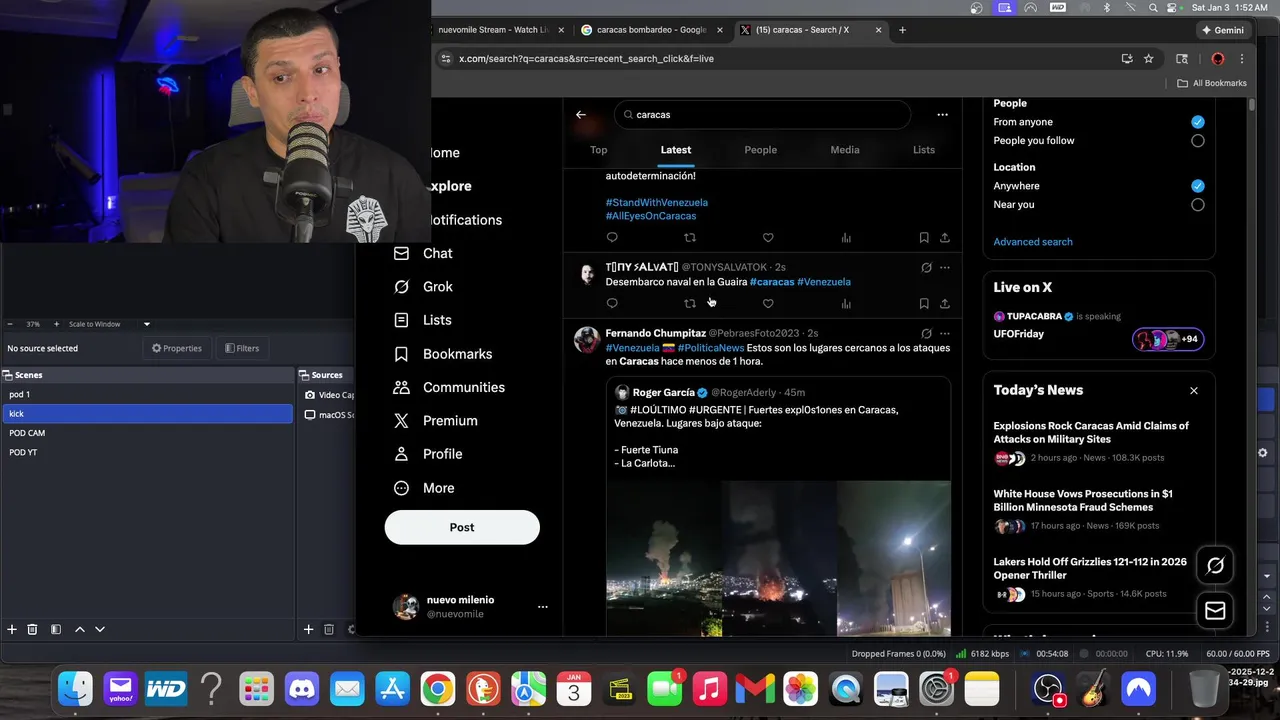Open more options on Fernando Chumpitaz tweet
The height and width of the screenshot is (720, 1280).
click(x=944, y=333)
